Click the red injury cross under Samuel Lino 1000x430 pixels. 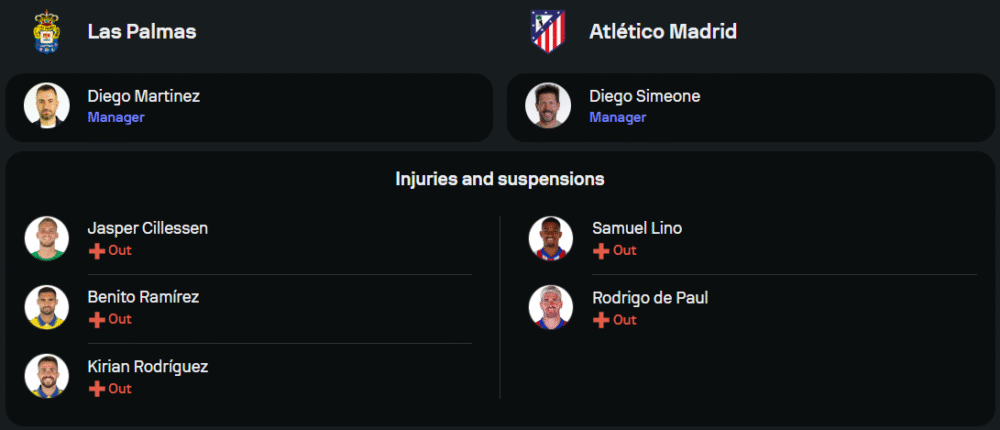click(601, 251)
